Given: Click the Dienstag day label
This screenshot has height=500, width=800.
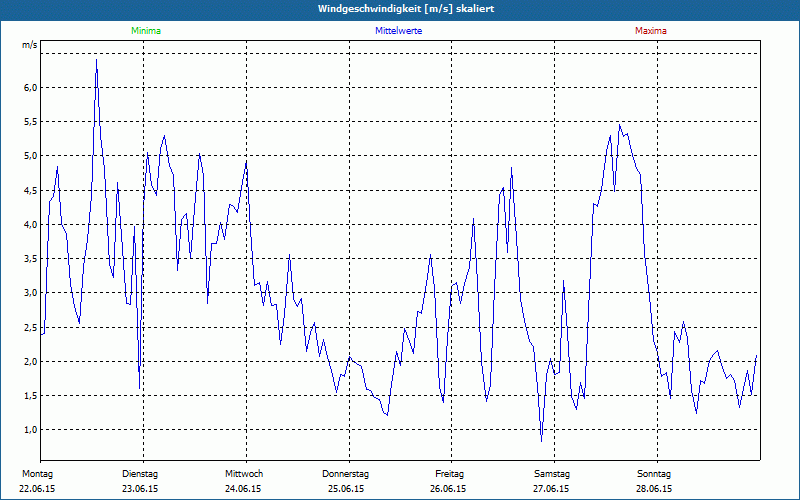Looking at the screenshot, I should (140, 474).
